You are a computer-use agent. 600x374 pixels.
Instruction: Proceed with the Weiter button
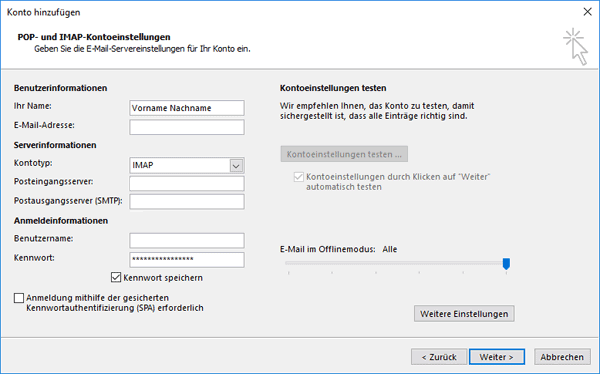tap(497, 357)
